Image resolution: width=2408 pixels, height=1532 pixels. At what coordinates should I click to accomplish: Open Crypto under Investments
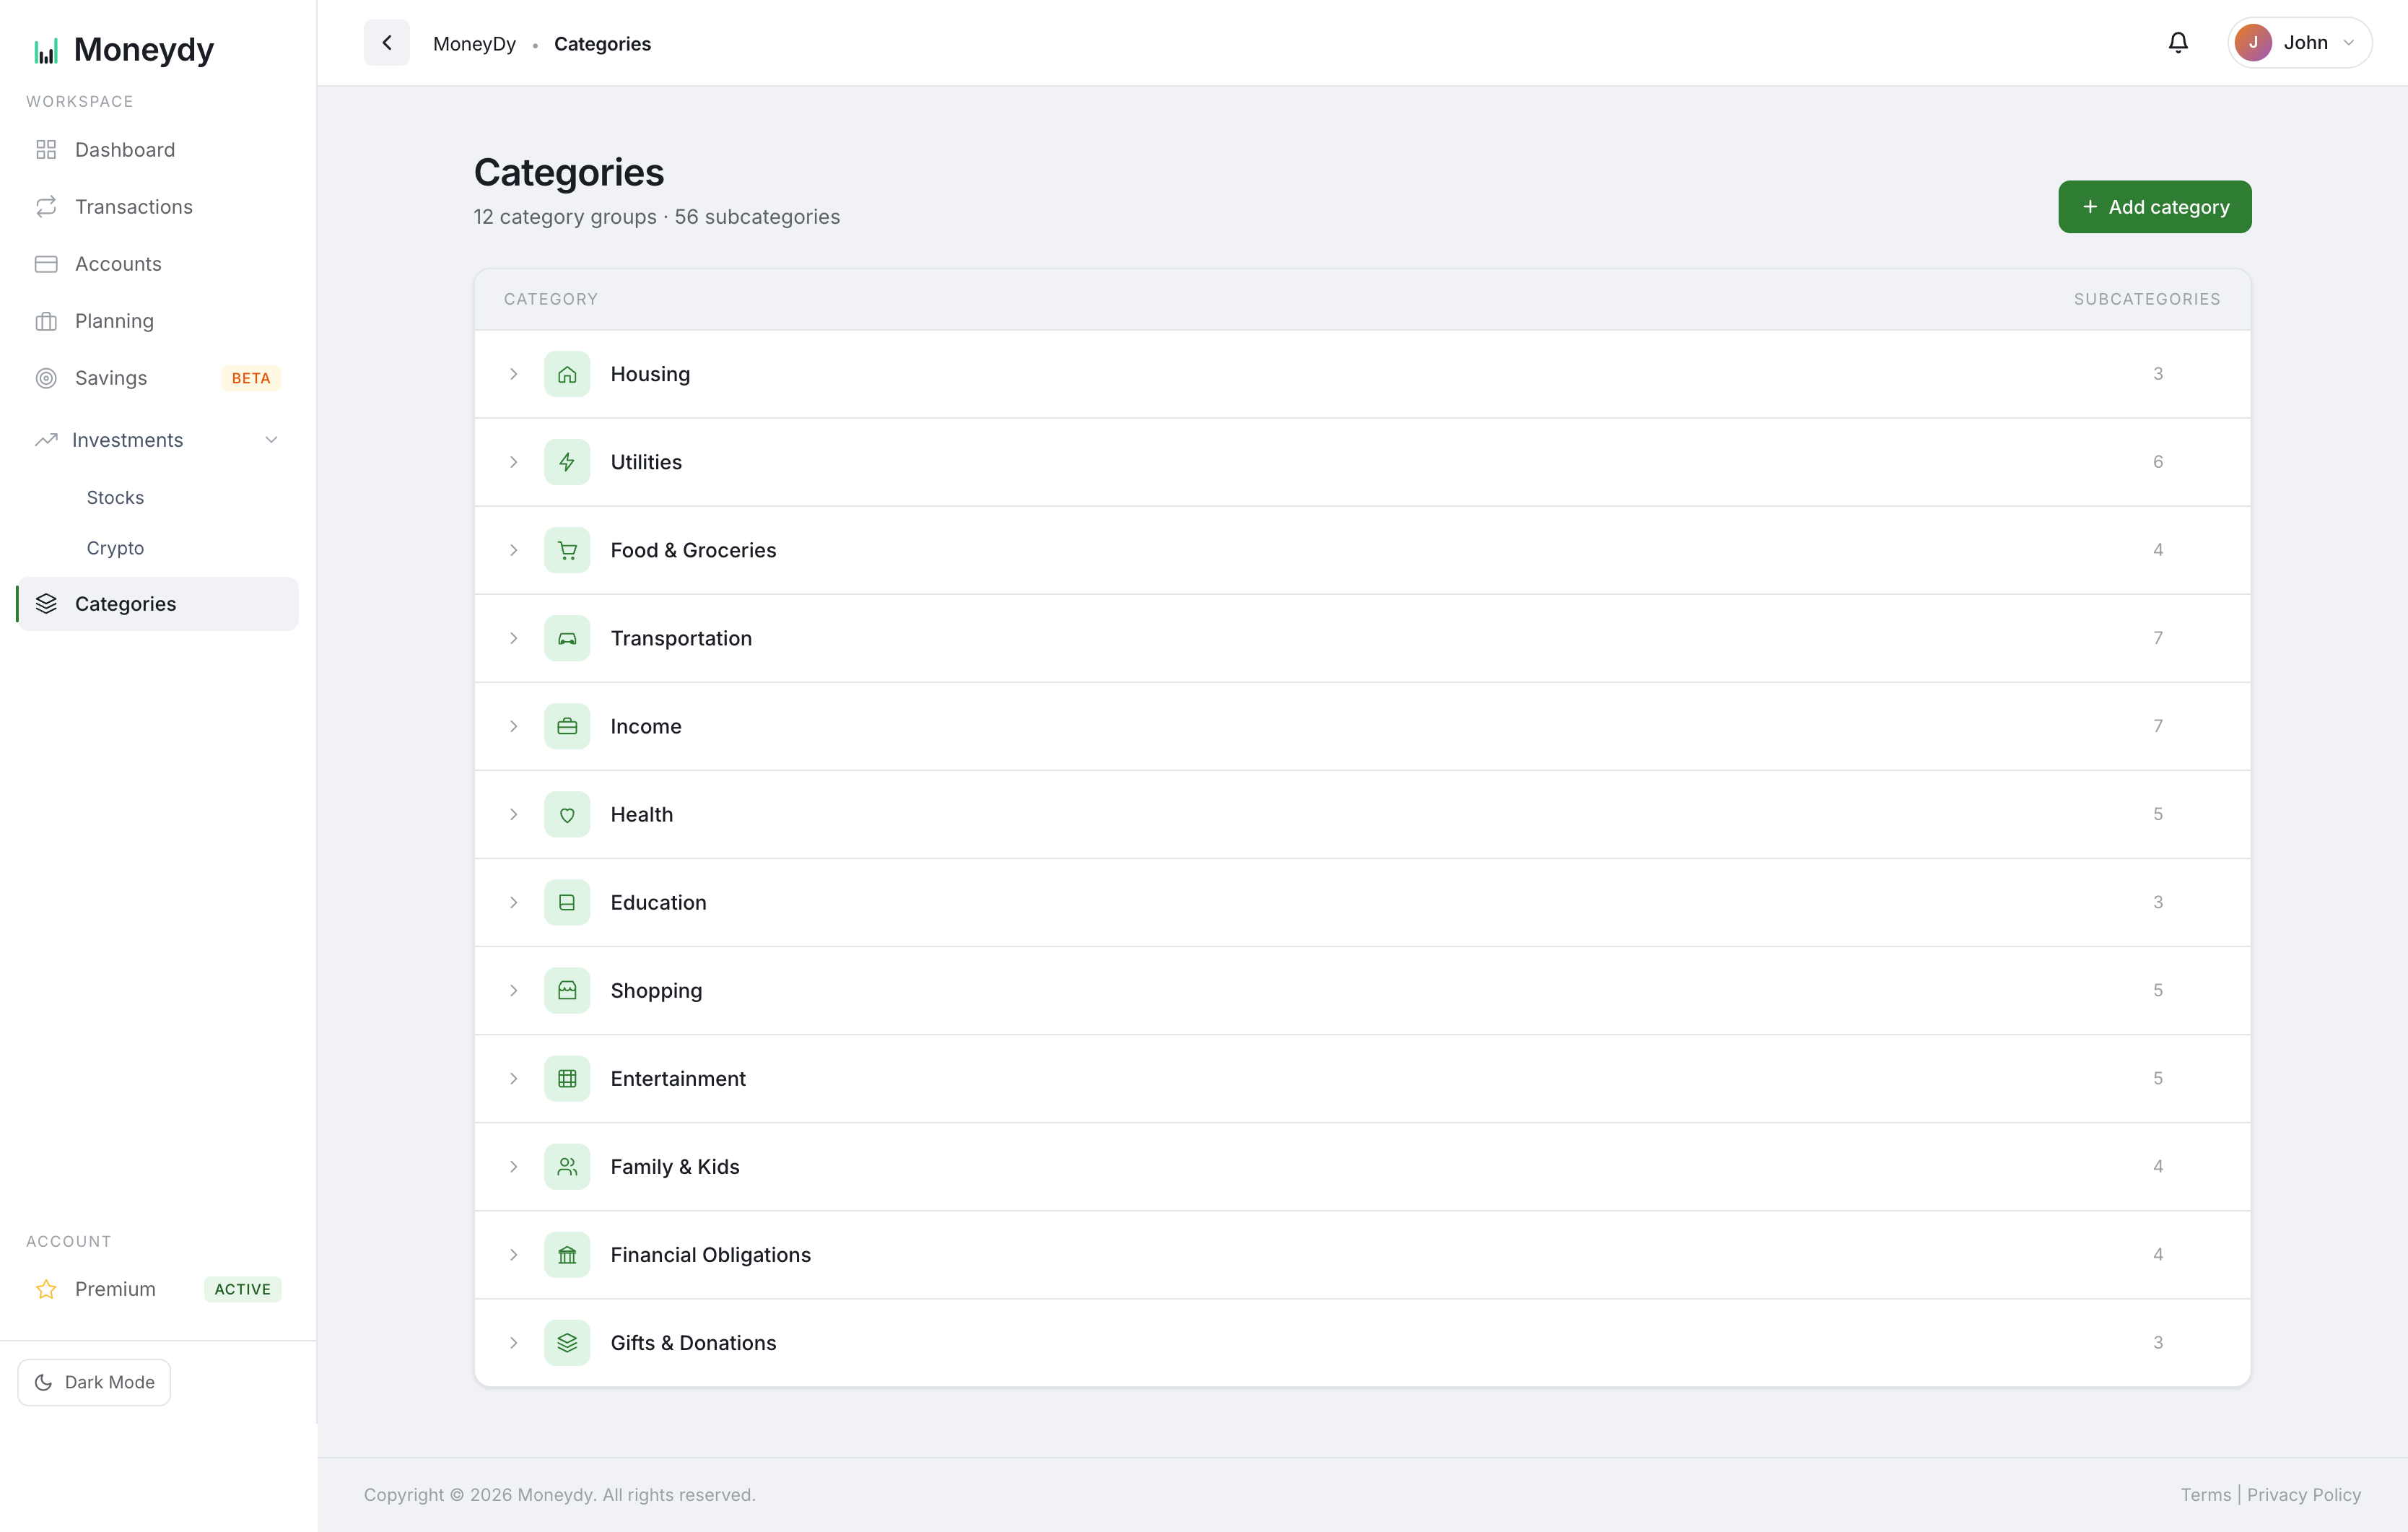[115, 548]
